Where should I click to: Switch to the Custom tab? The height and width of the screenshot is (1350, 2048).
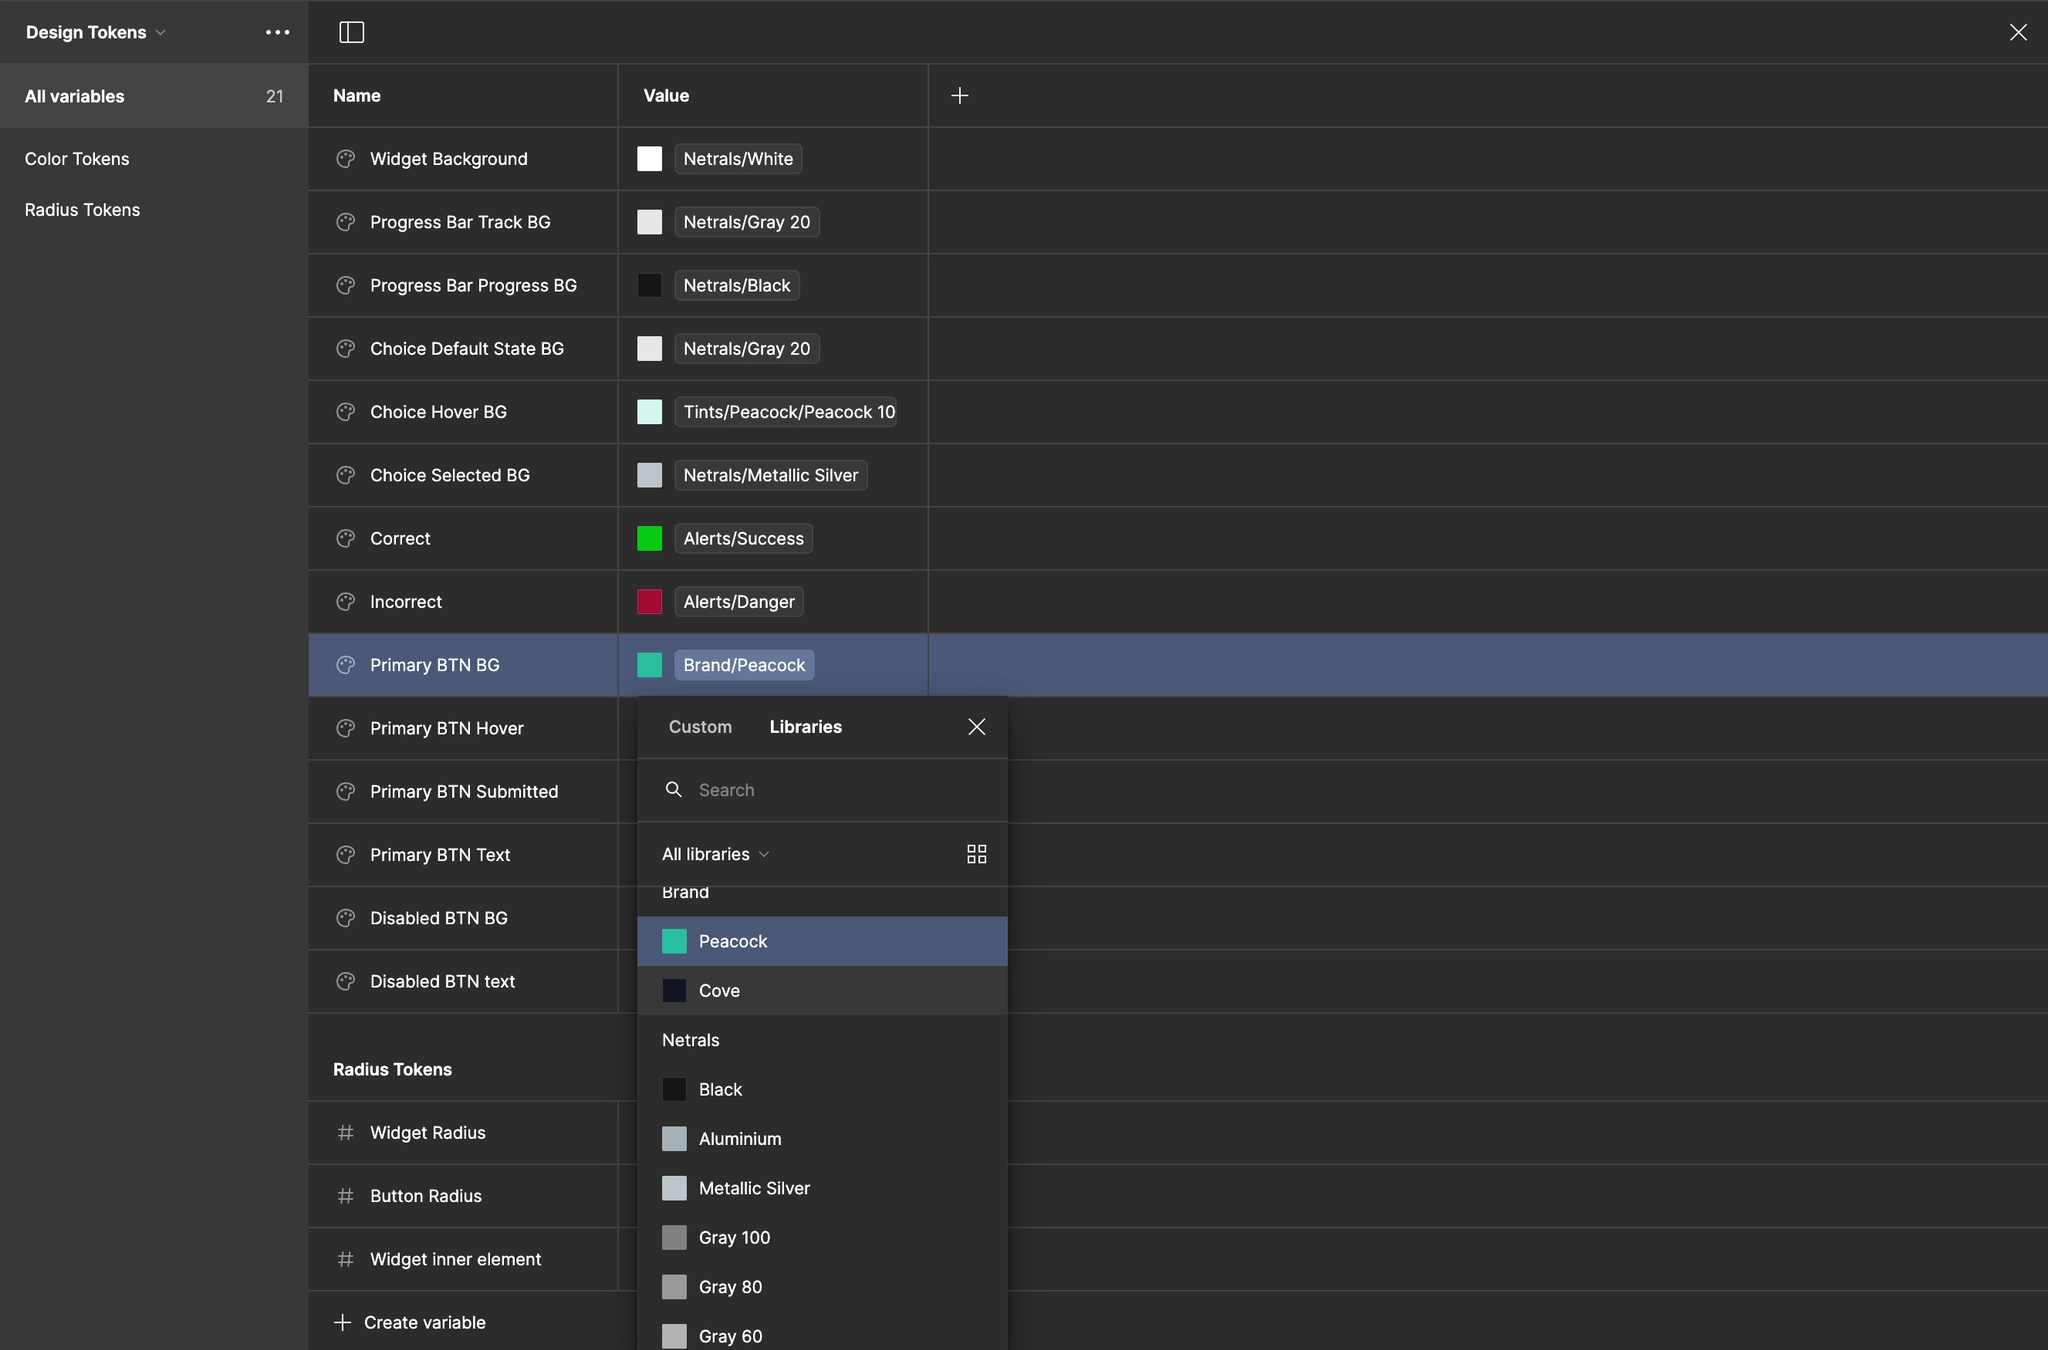click(700, 727)
